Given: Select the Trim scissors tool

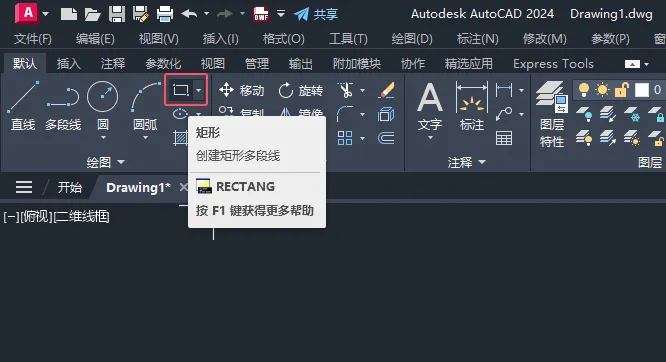Looking at the screenshot, I should (346, 90).
